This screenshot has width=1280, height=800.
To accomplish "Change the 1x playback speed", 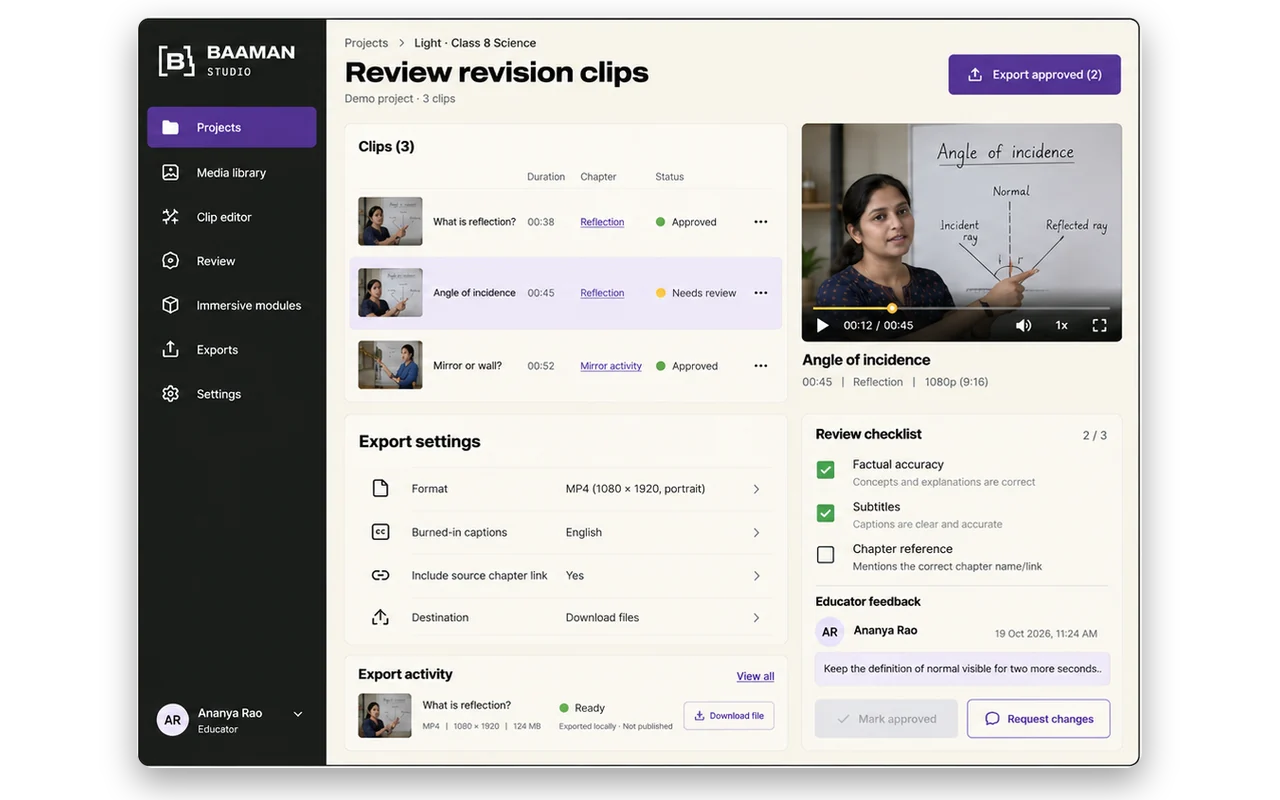I will point(1062,325).
